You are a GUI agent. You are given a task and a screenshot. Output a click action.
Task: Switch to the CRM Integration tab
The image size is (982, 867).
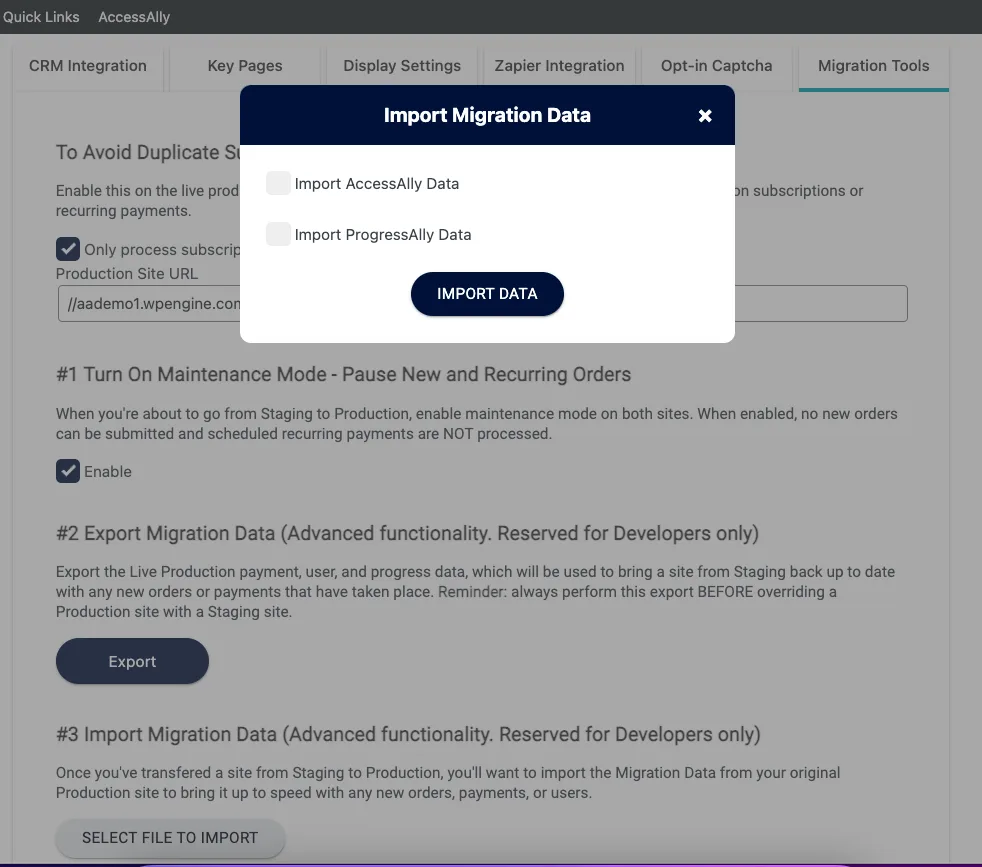point(88,65)
